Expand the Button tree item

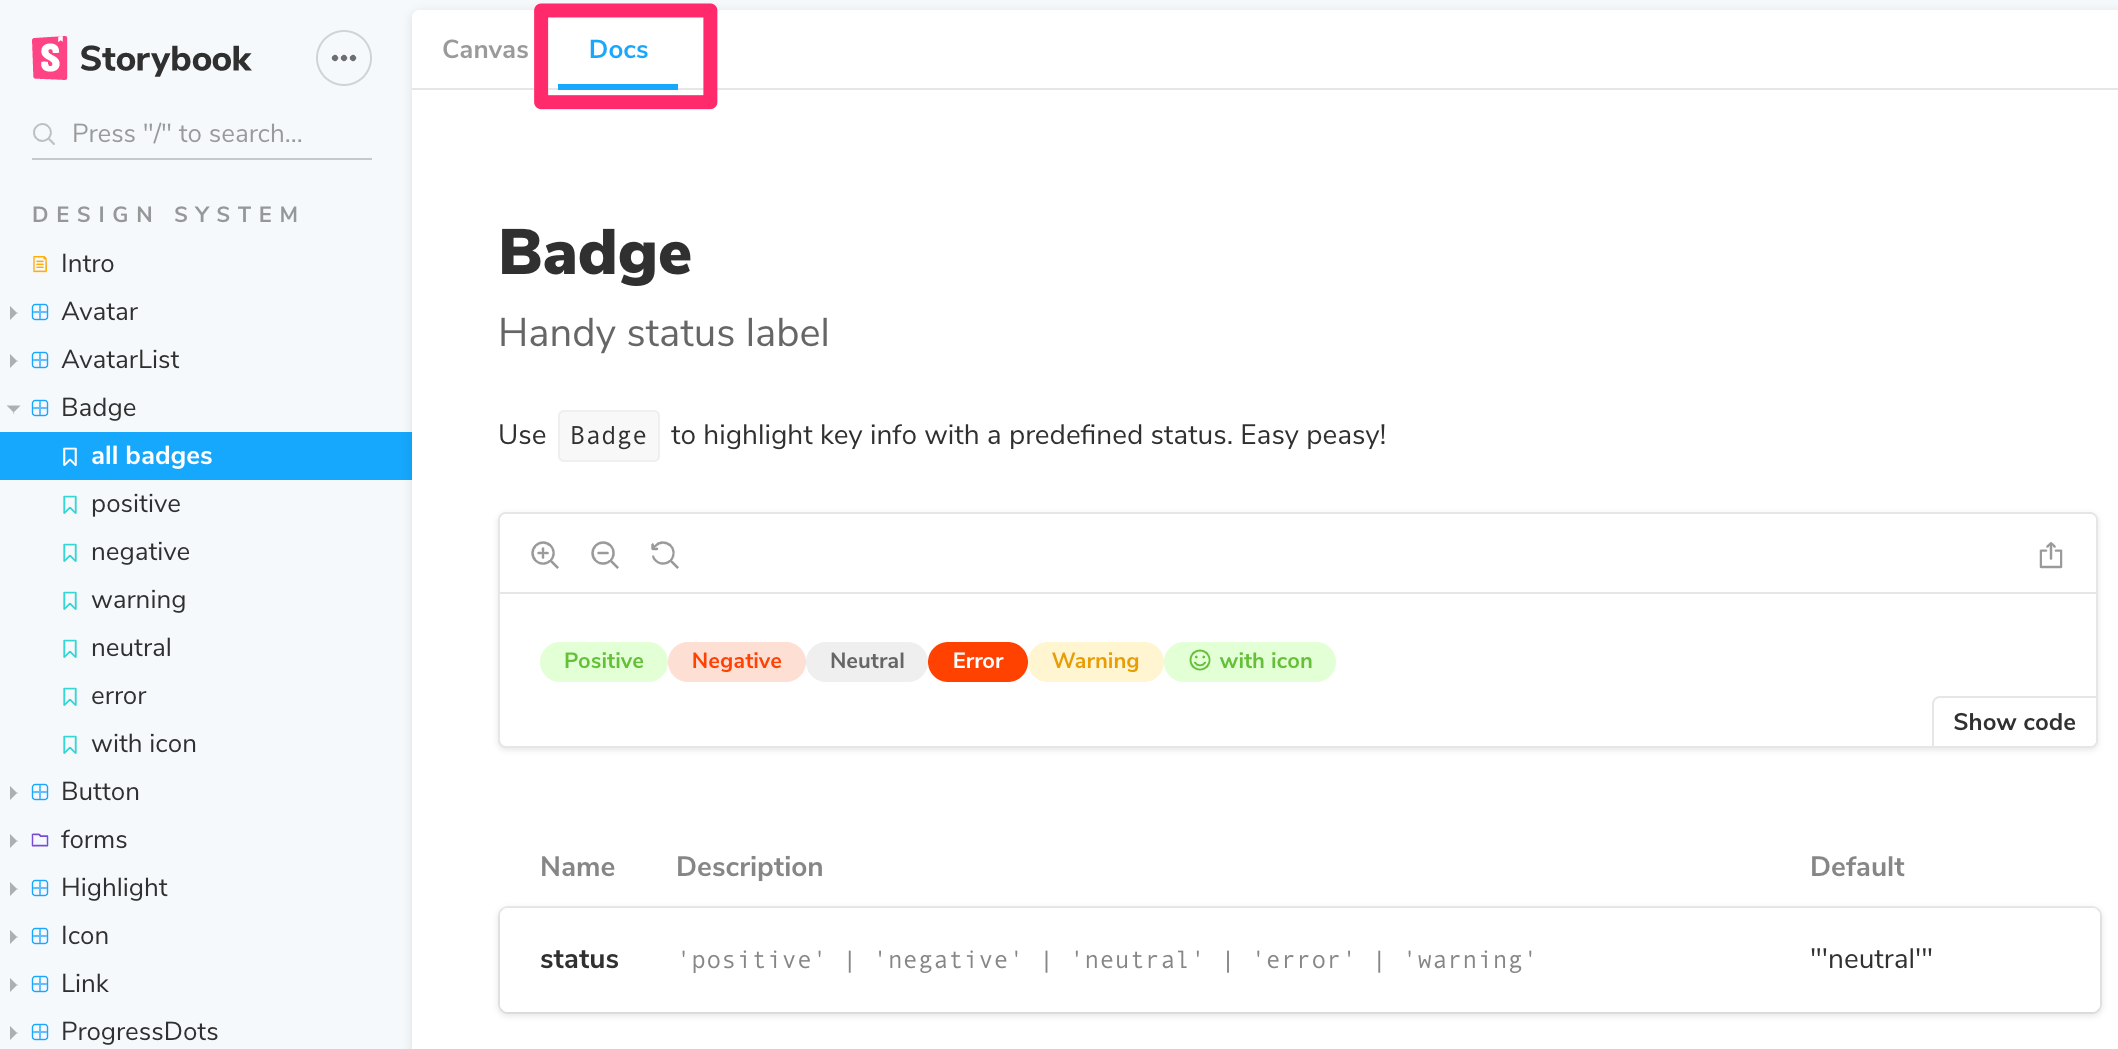[x=13, y=791]
